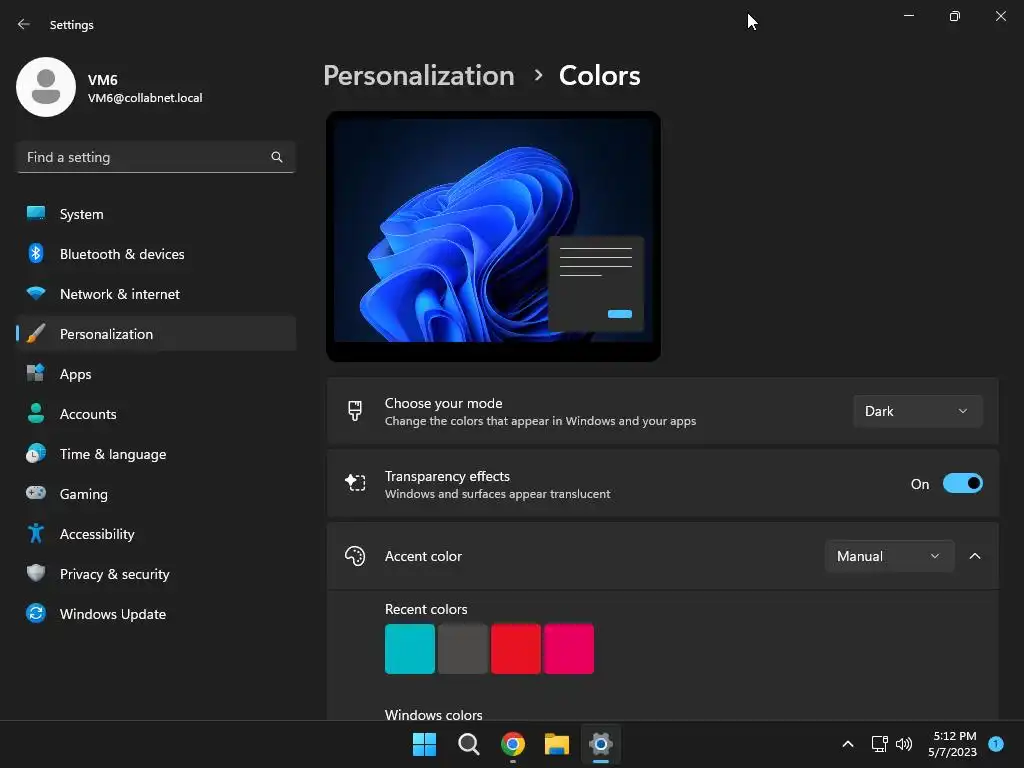Click the Recent colors heading

click(426, 609)
